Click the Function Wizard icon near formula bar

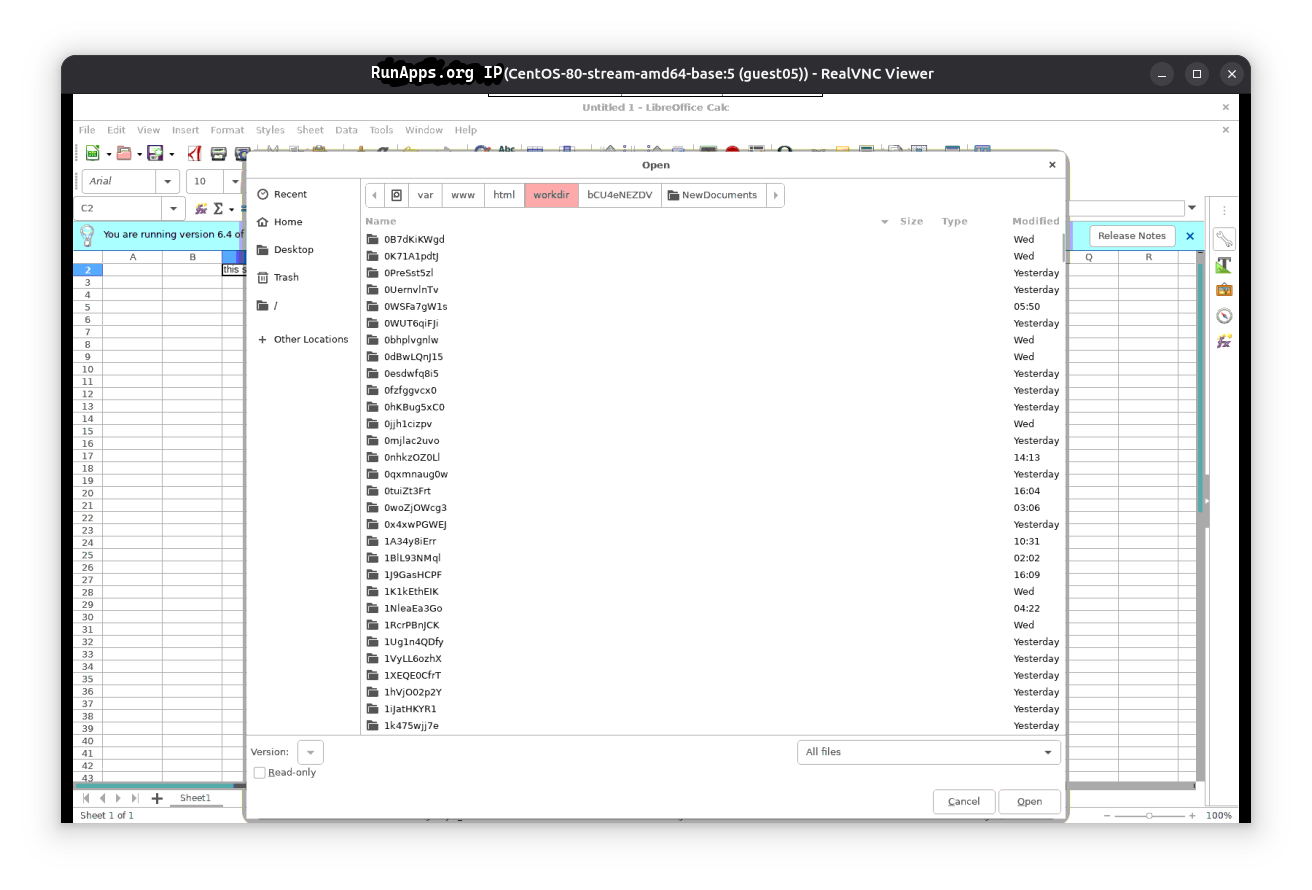[x=201, y=209]
